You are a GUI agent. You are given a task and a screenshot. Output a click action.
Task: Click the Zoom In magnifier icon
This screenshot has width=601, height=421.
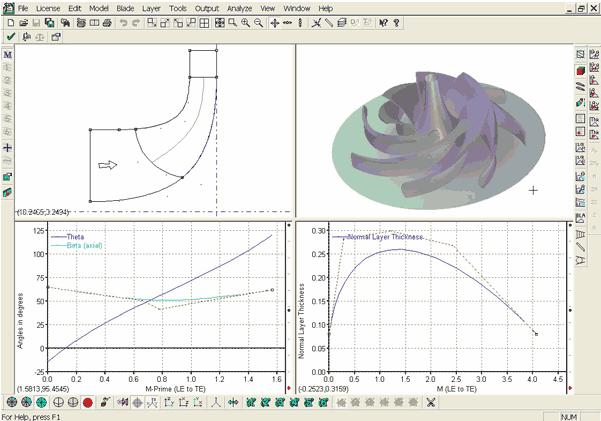click(246, 23)
